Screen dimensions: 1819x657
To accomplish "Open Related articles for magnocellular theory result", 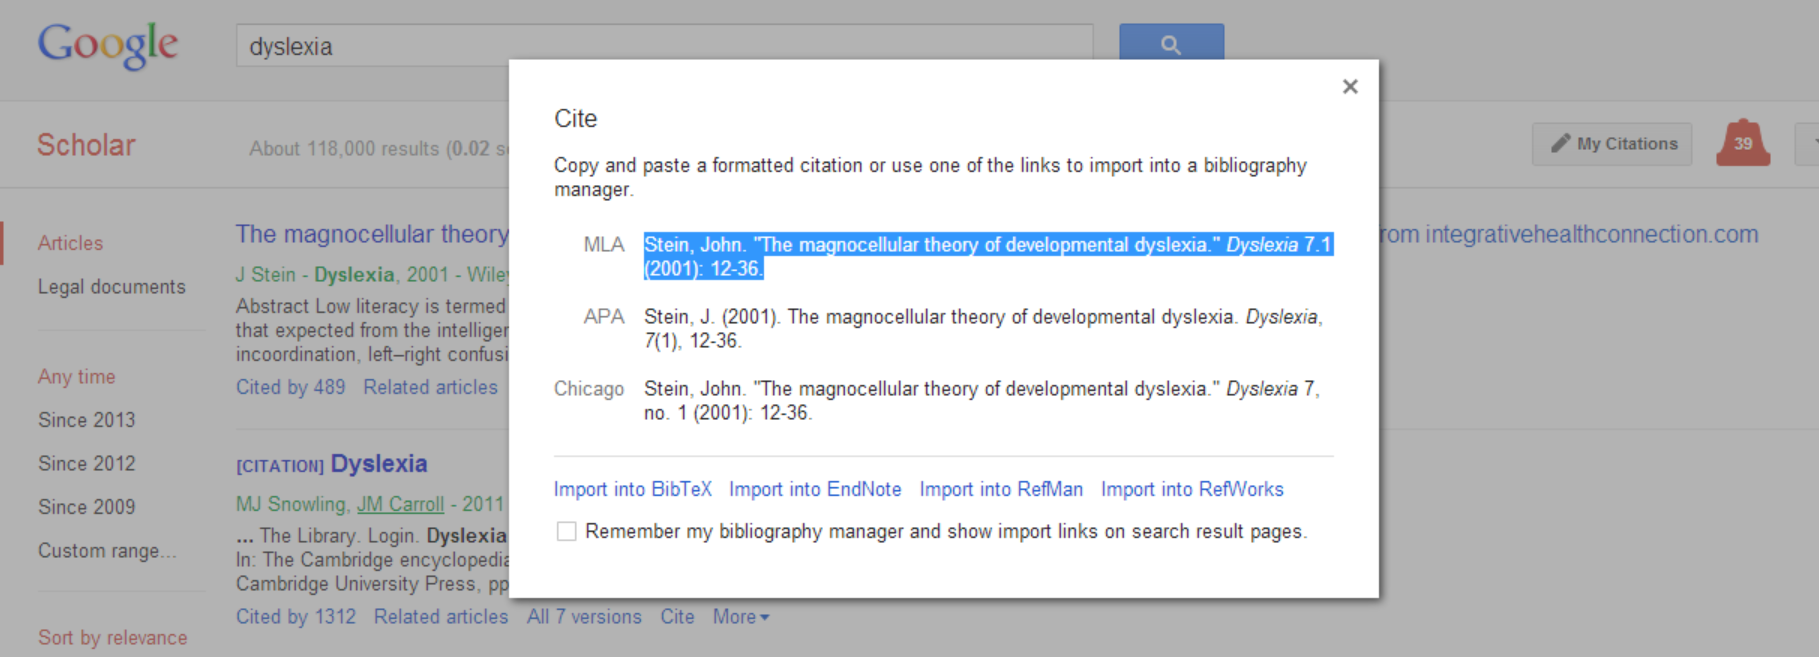I will [x=430, y=387].
